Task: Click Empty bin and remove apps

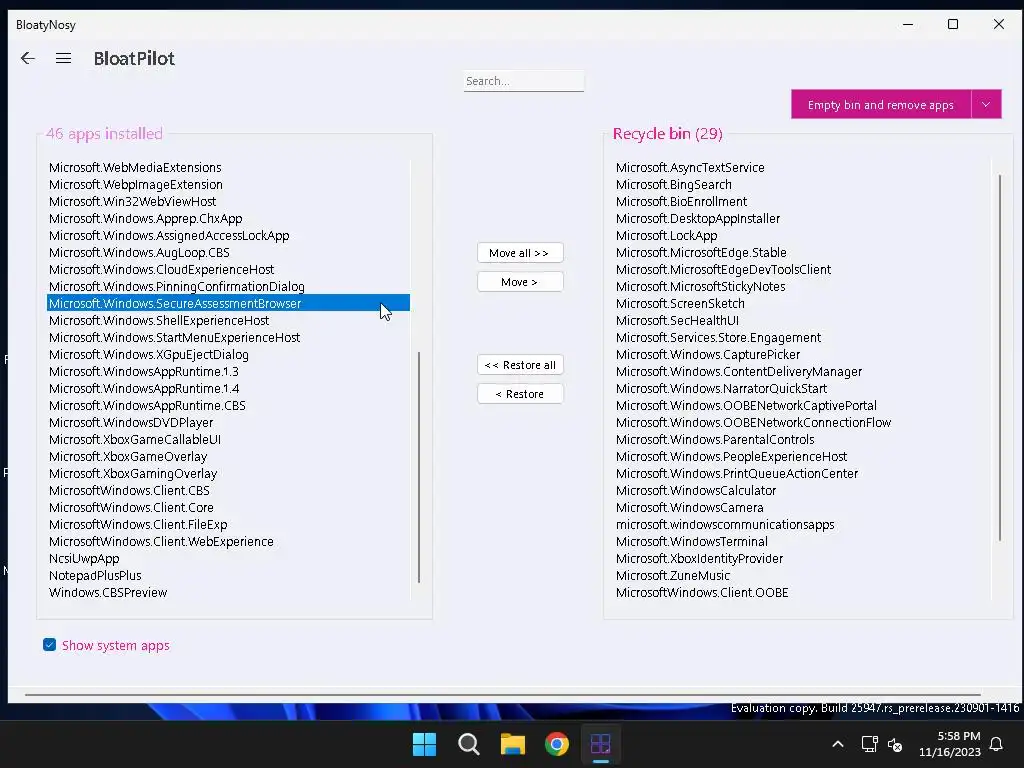Action: [881, 104]
